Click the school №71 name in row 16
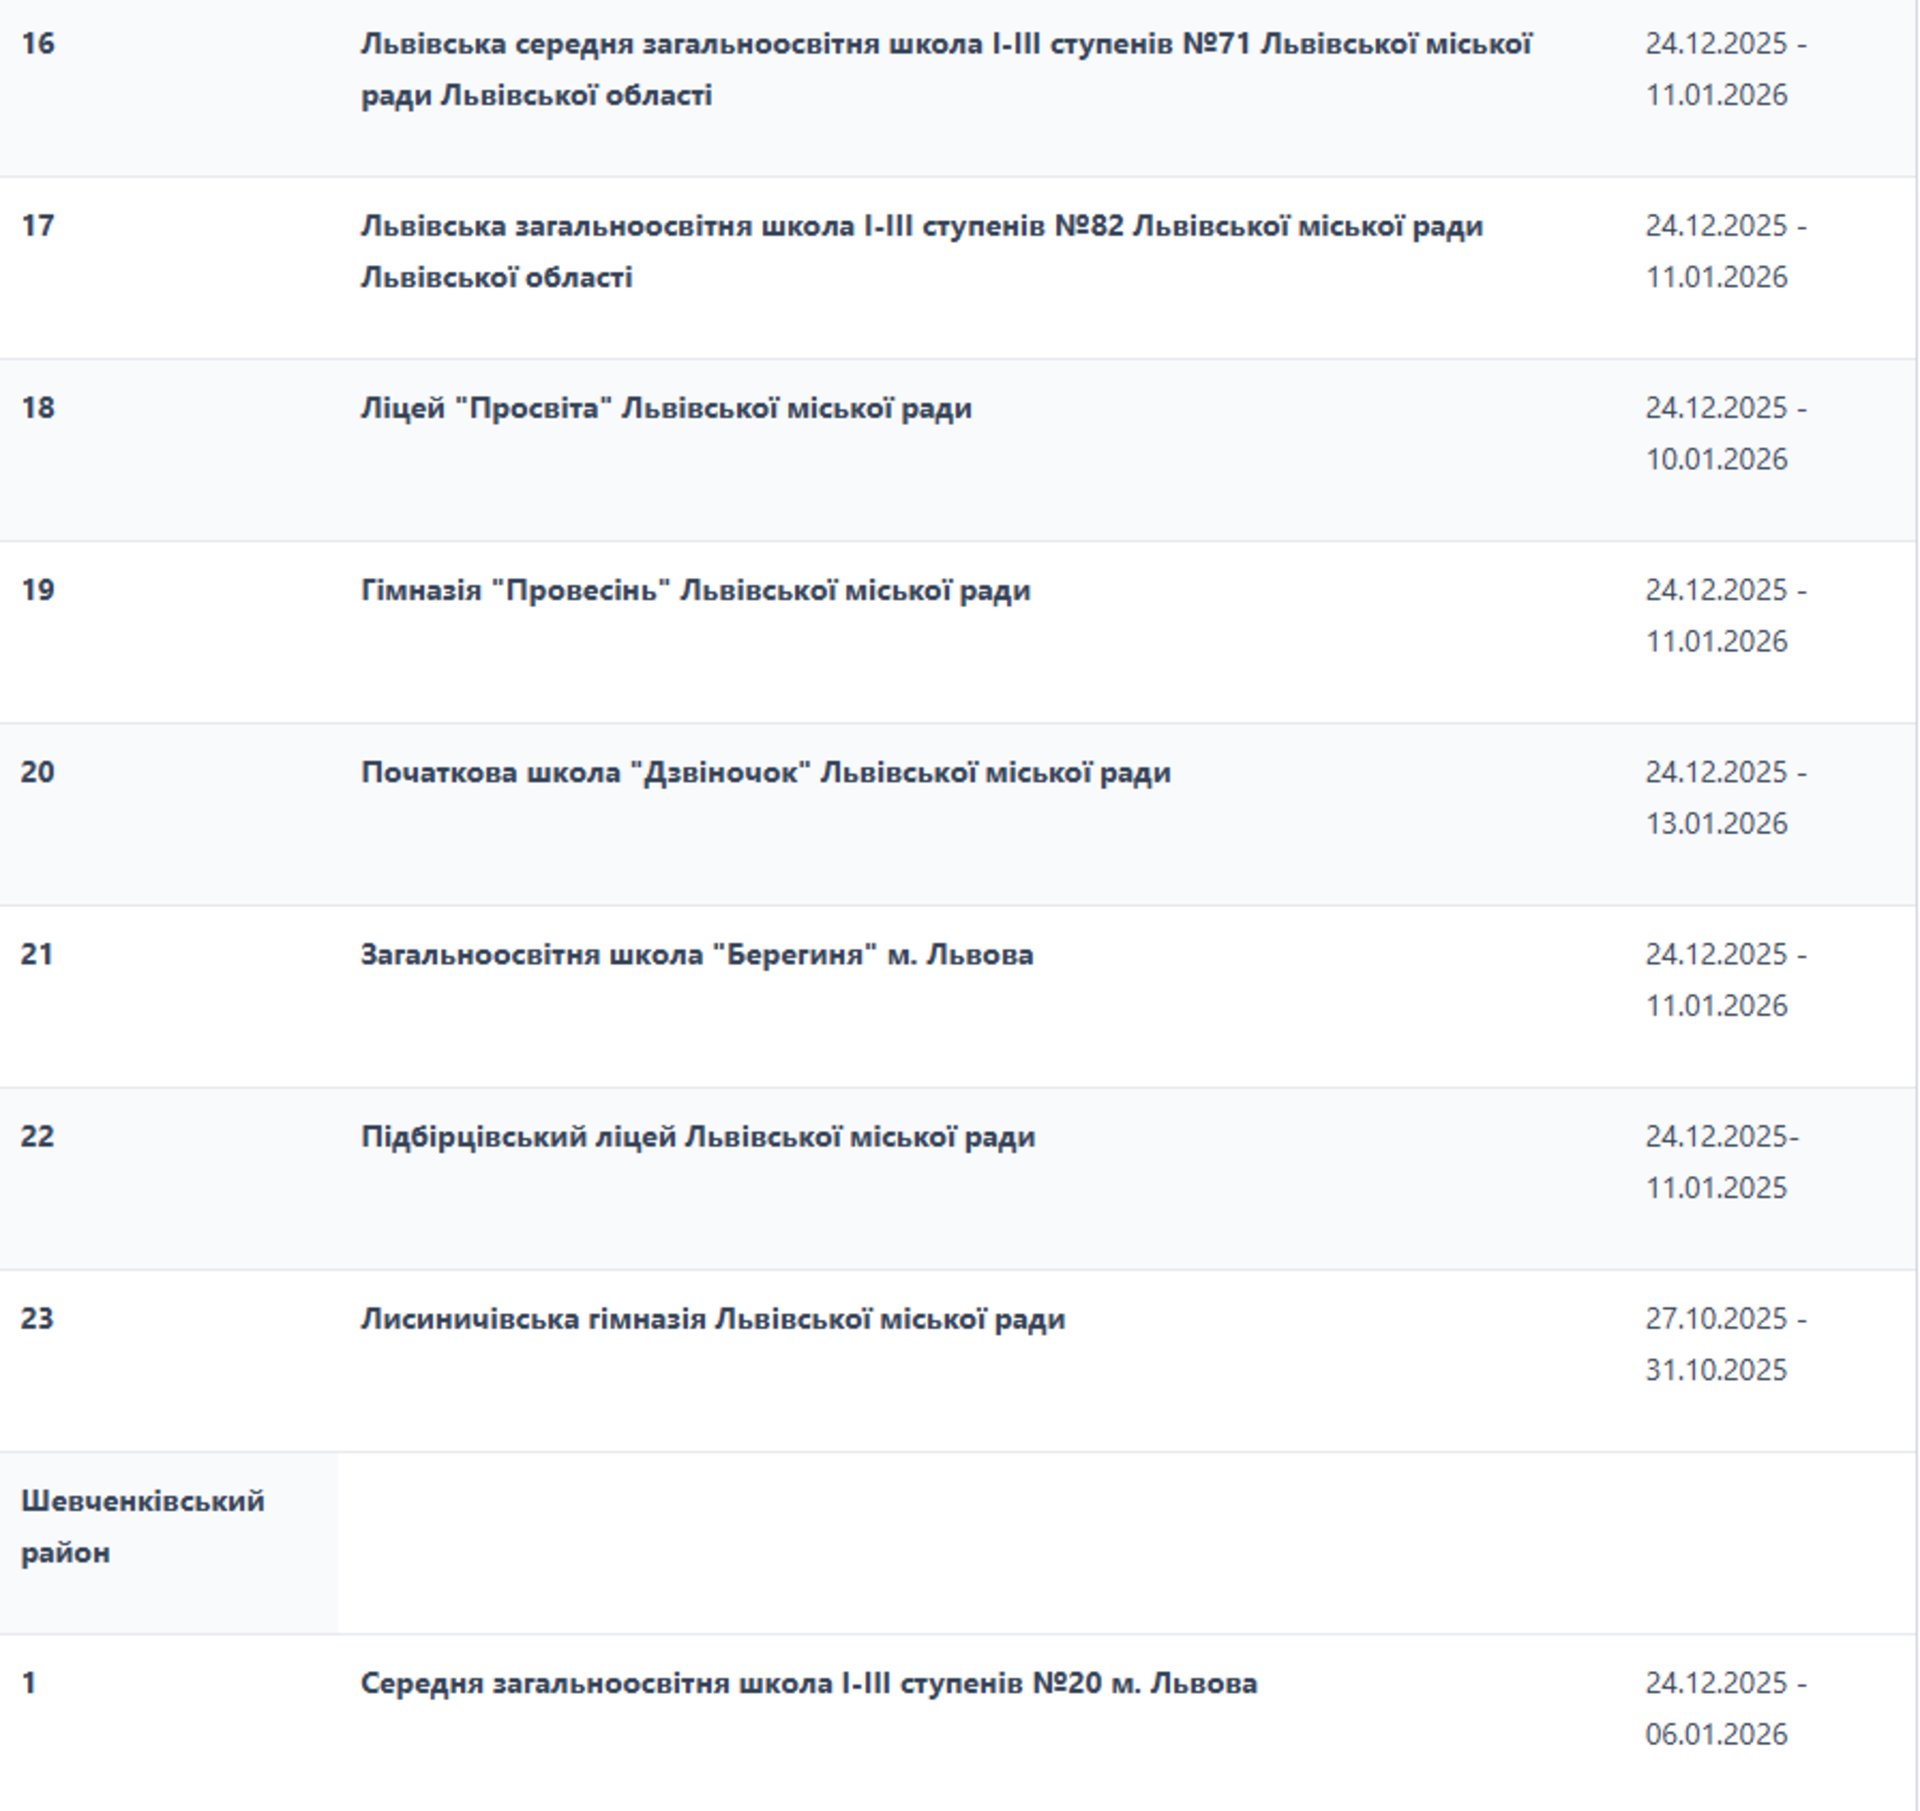Viewport: 1920px width, 1811px height. (945, 69)
